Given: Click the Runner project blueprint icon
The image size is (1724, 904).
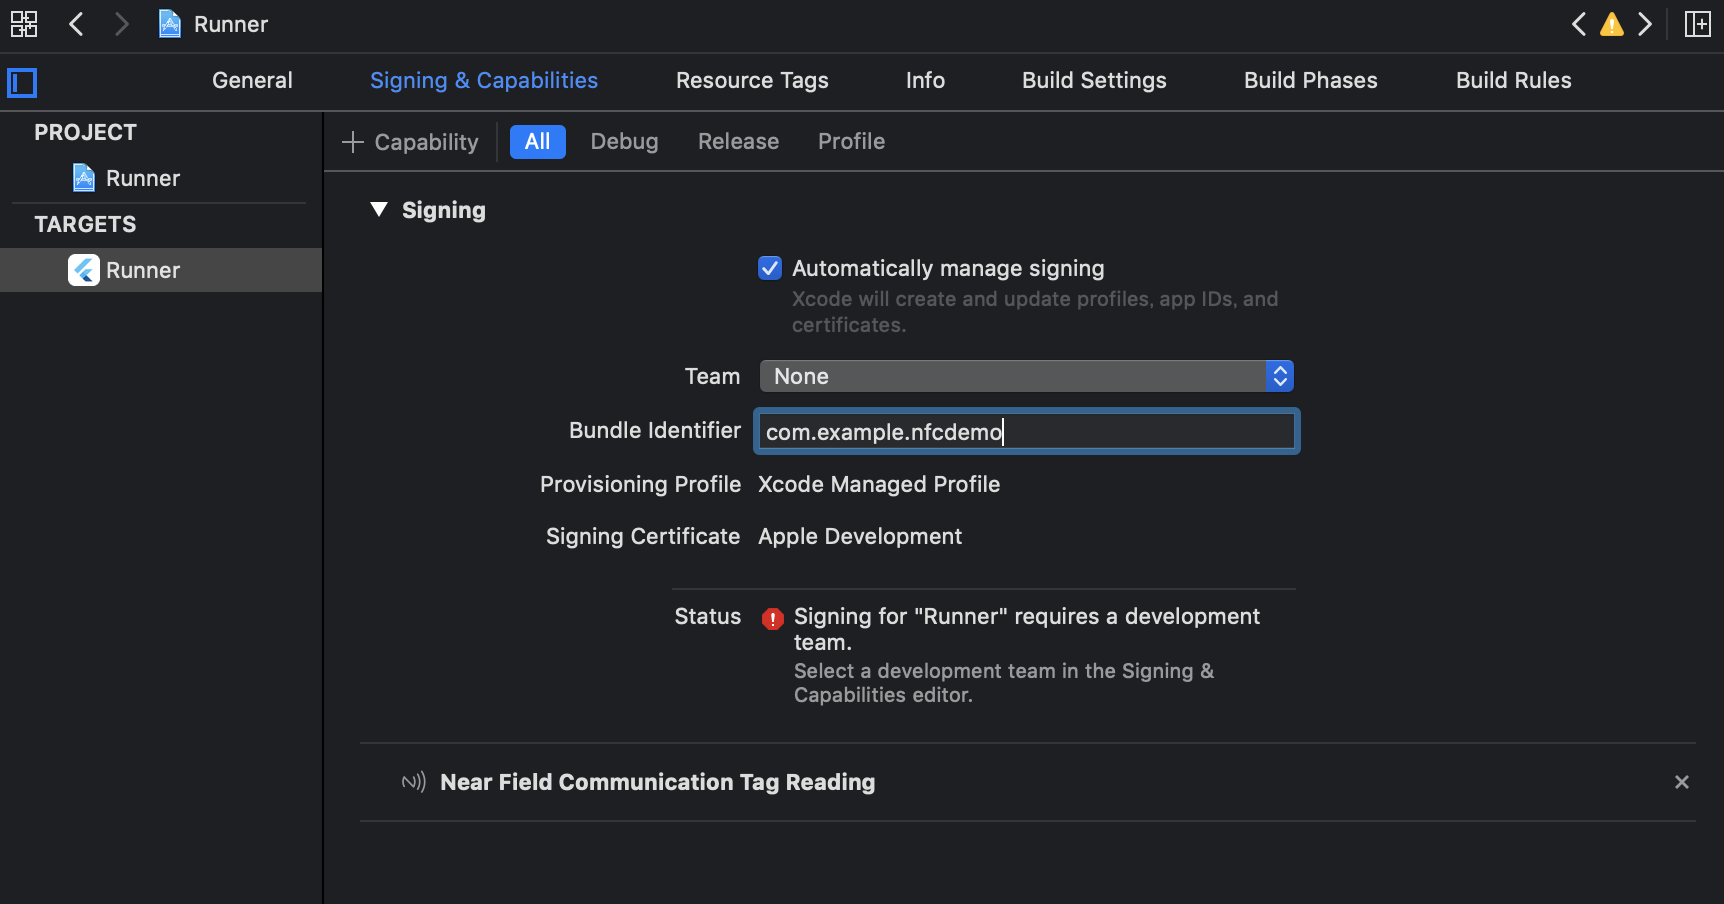Looking at the screenshot, I should click(x=84, y=178).
